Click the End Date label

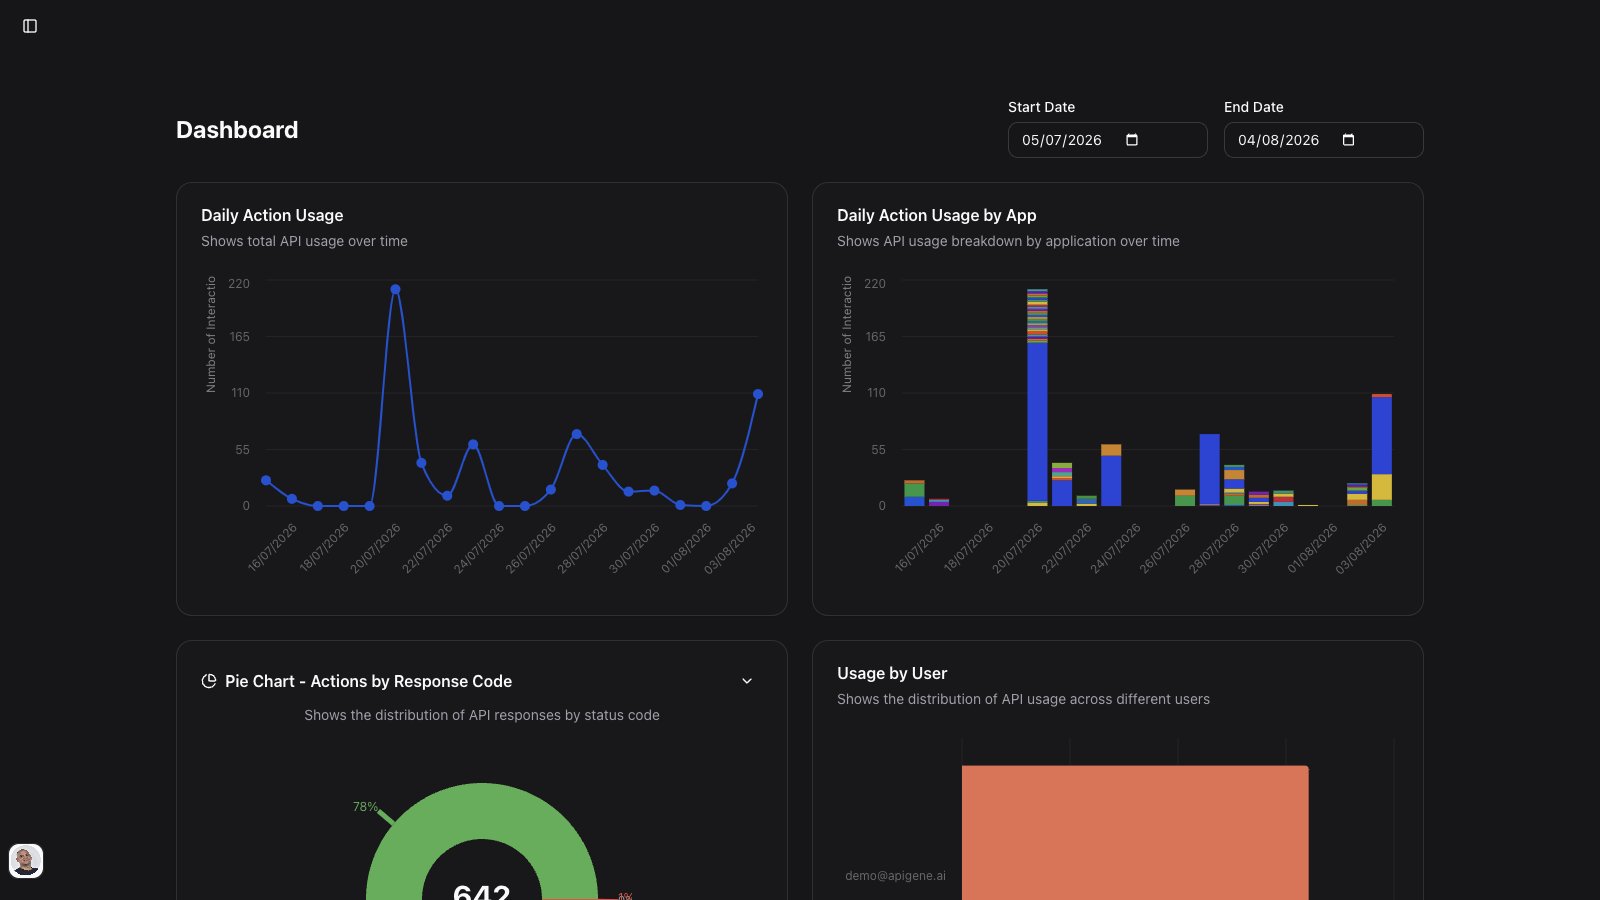coord(1254,107)
